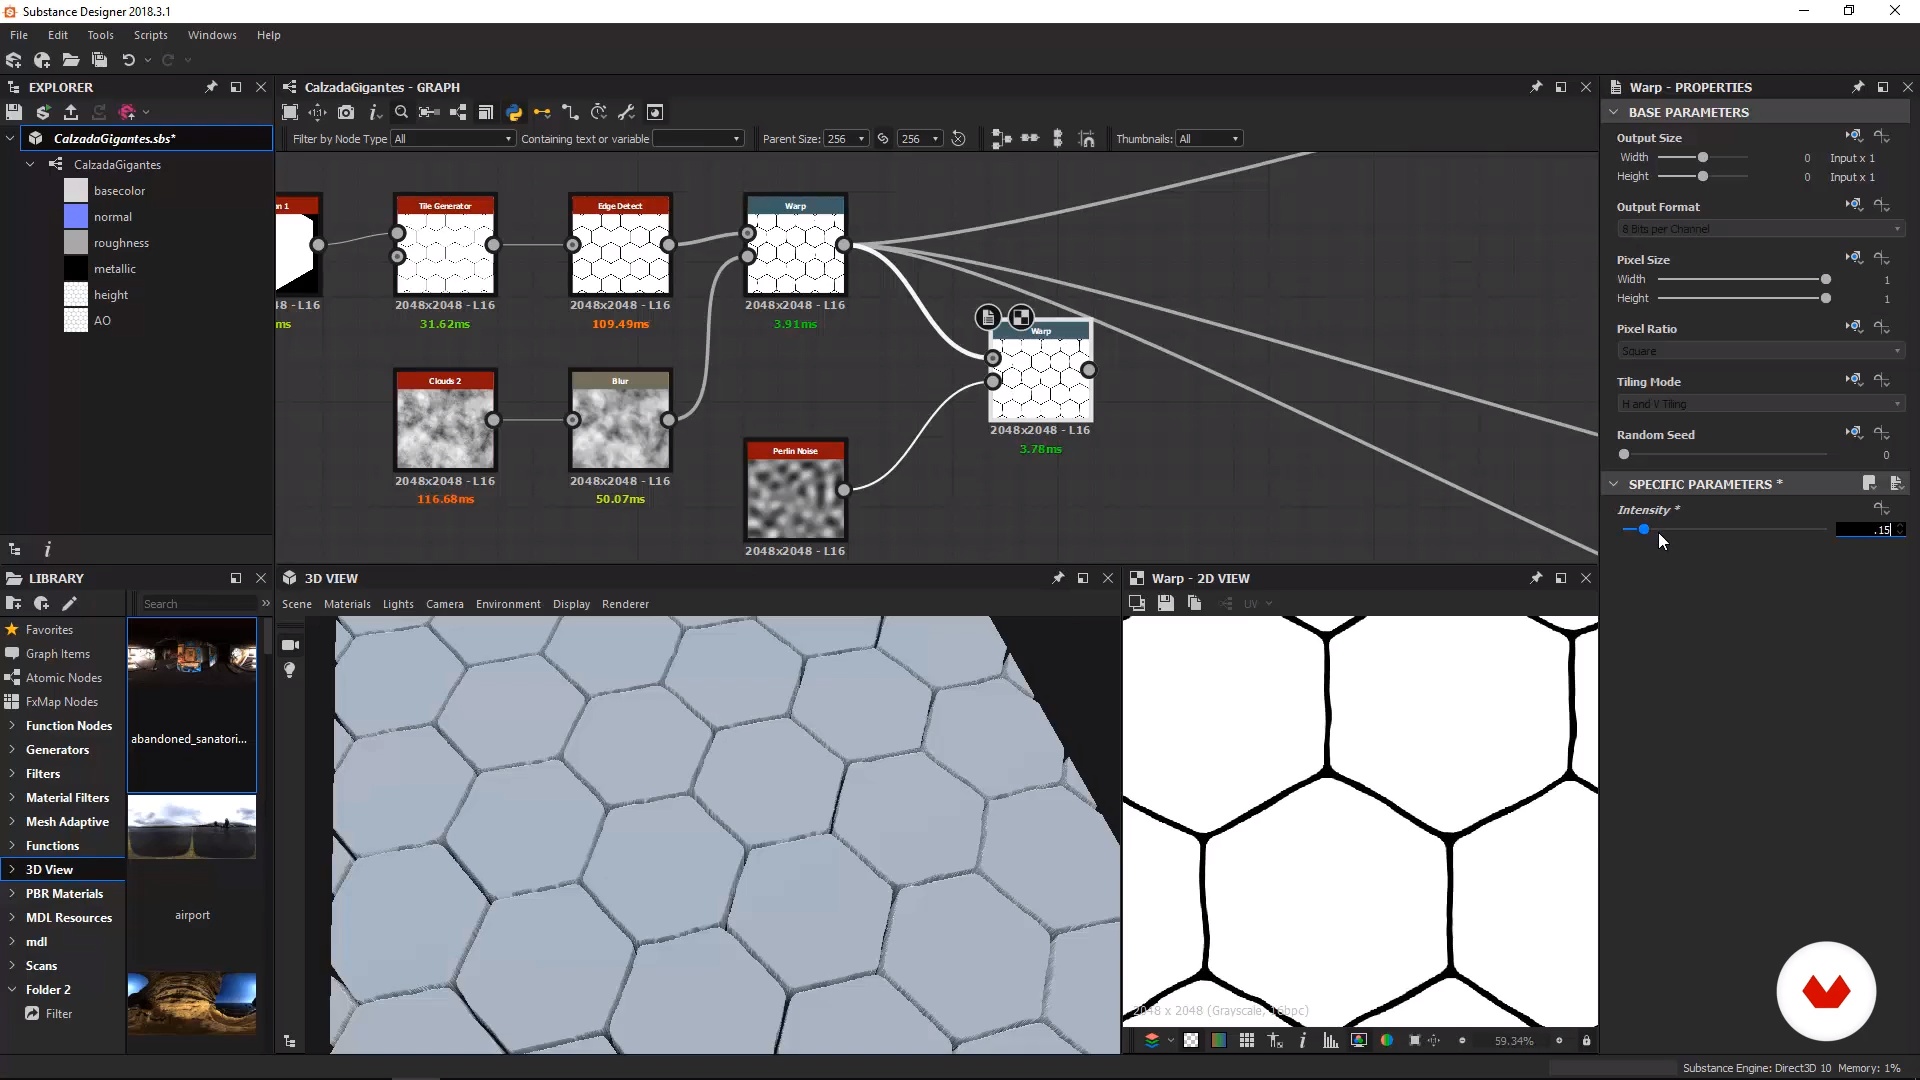
Task: Click zoom in plus button in 2D view
Action: pos(1558,1041)
